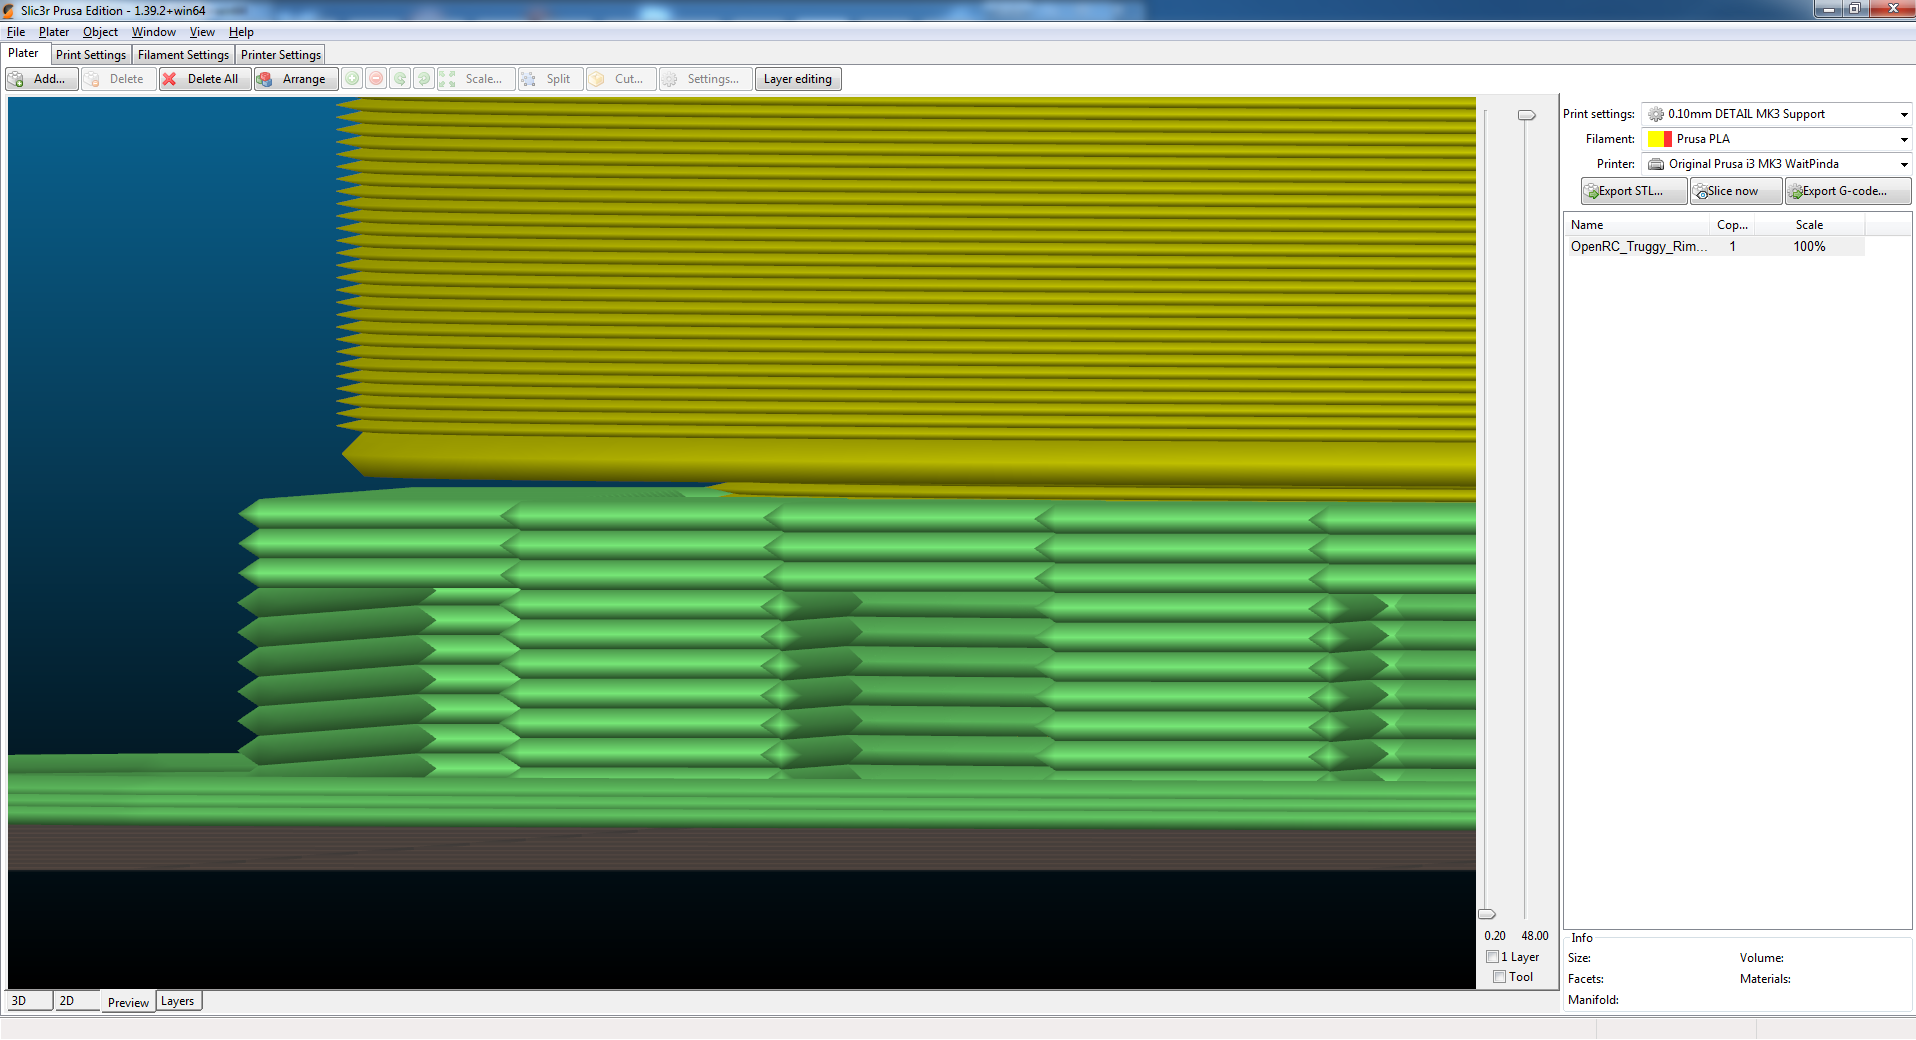Click the lower layer slider handle at 0.20
Viewport: 1916px width, 1040px height.
tap(1487, 914)
